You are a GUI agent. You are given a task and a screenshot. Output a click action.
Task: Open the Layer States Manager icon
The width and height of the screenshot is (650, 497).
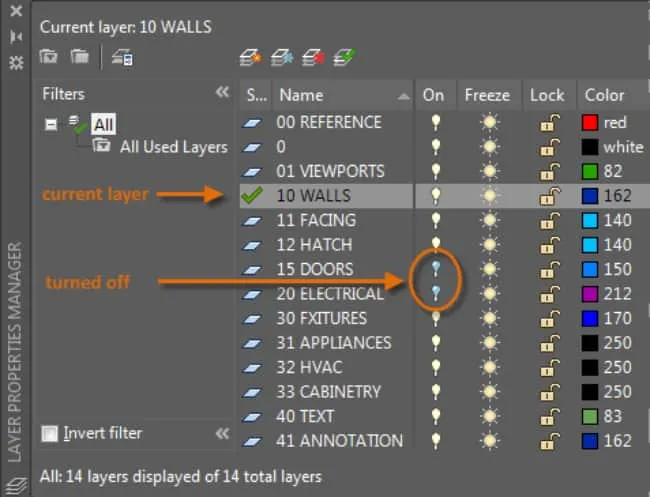coord(123,57)
